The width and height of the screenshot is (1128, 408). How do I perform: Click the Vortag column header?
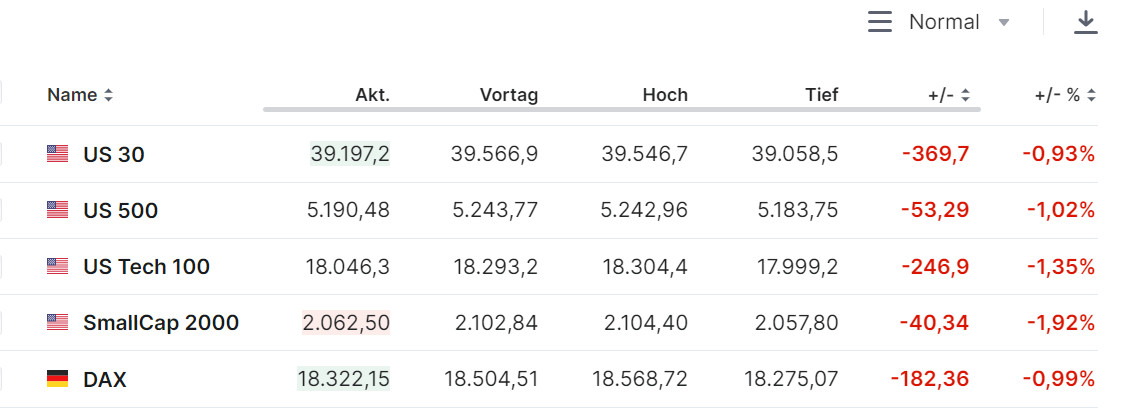click(509, 95)
